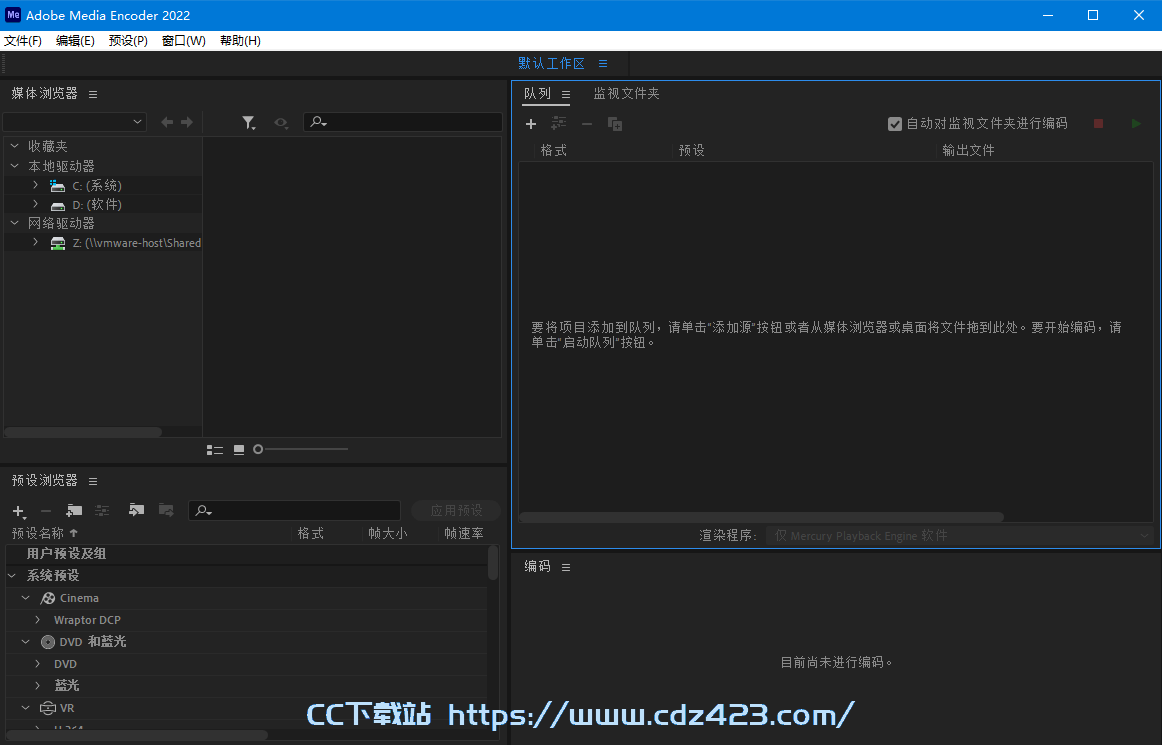Expand the Z: vmware-host shared drive
Screen dimensions: 1162x745
click(x=35, y=242)
